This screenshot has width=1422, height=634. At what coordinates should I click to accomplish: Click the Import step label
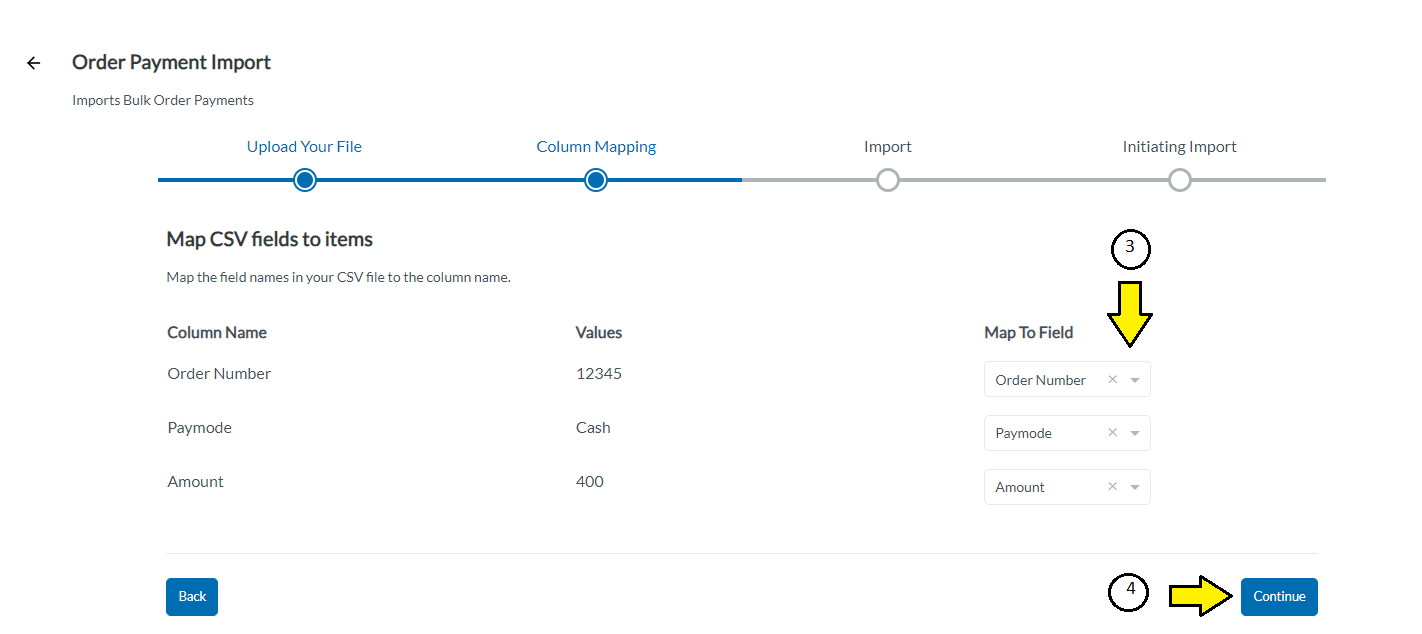[x=888, y=146]
